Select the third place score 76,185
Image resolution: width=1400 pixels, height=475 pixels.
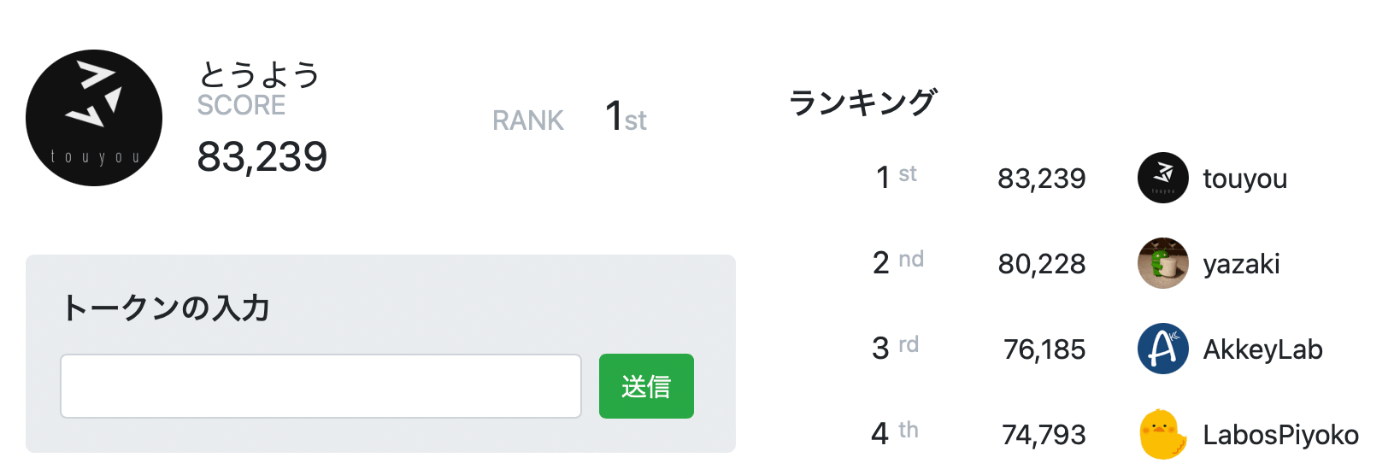(x=1045, y=350)
